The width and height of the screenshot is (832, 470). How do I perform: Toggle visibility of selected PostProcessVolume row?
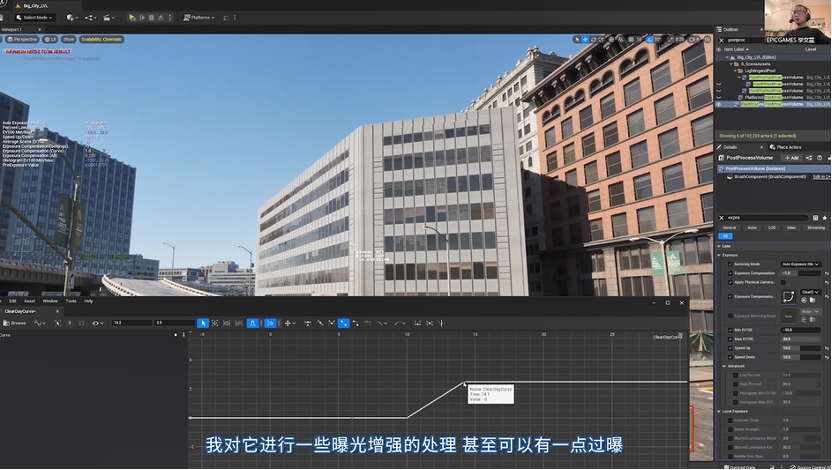click(x=719, y=105)
